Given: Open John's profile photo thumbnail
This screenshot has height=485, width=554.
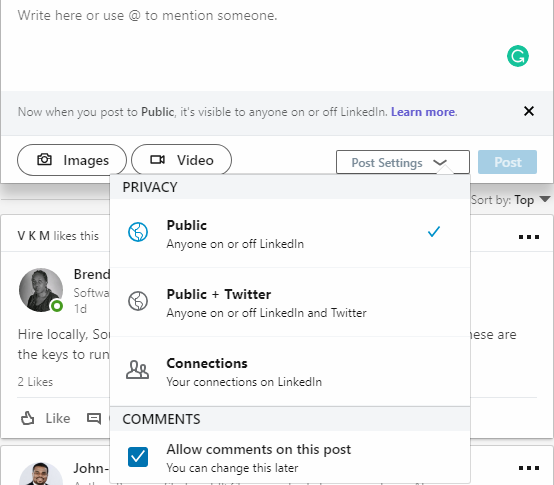Looking at the screenshot, I should pyautogui.click(x=41, y=473).
